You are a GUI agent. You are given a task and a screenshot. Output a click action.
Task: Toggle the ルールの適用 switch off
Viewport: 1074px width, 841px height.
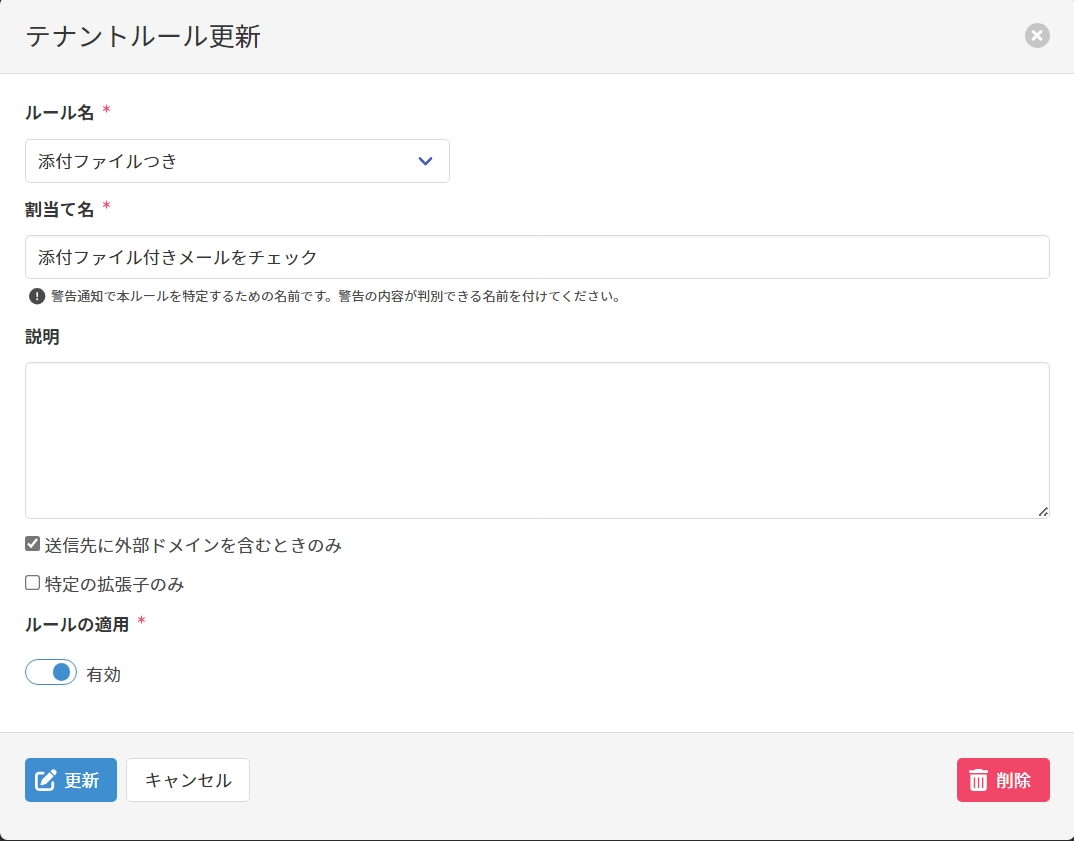51,673
